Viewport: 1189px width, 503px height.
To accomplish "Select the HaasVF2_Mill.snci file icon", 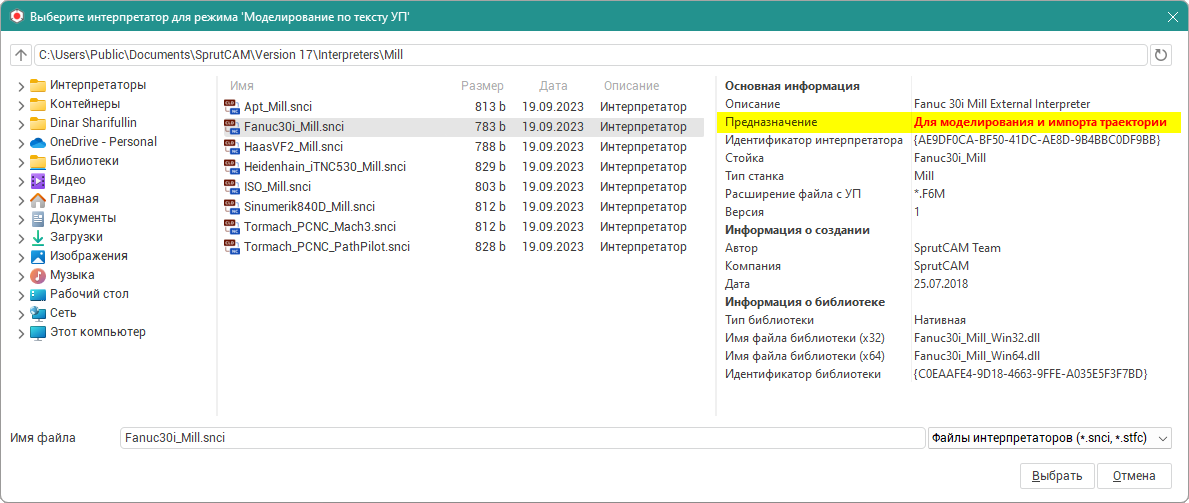I will [x=231, y=147].
